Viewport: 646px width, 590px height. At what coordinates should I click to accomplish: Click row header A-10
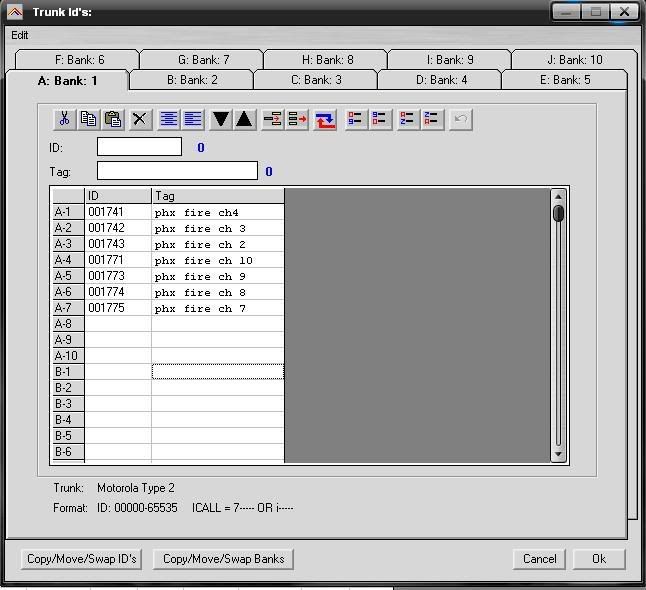68,356
